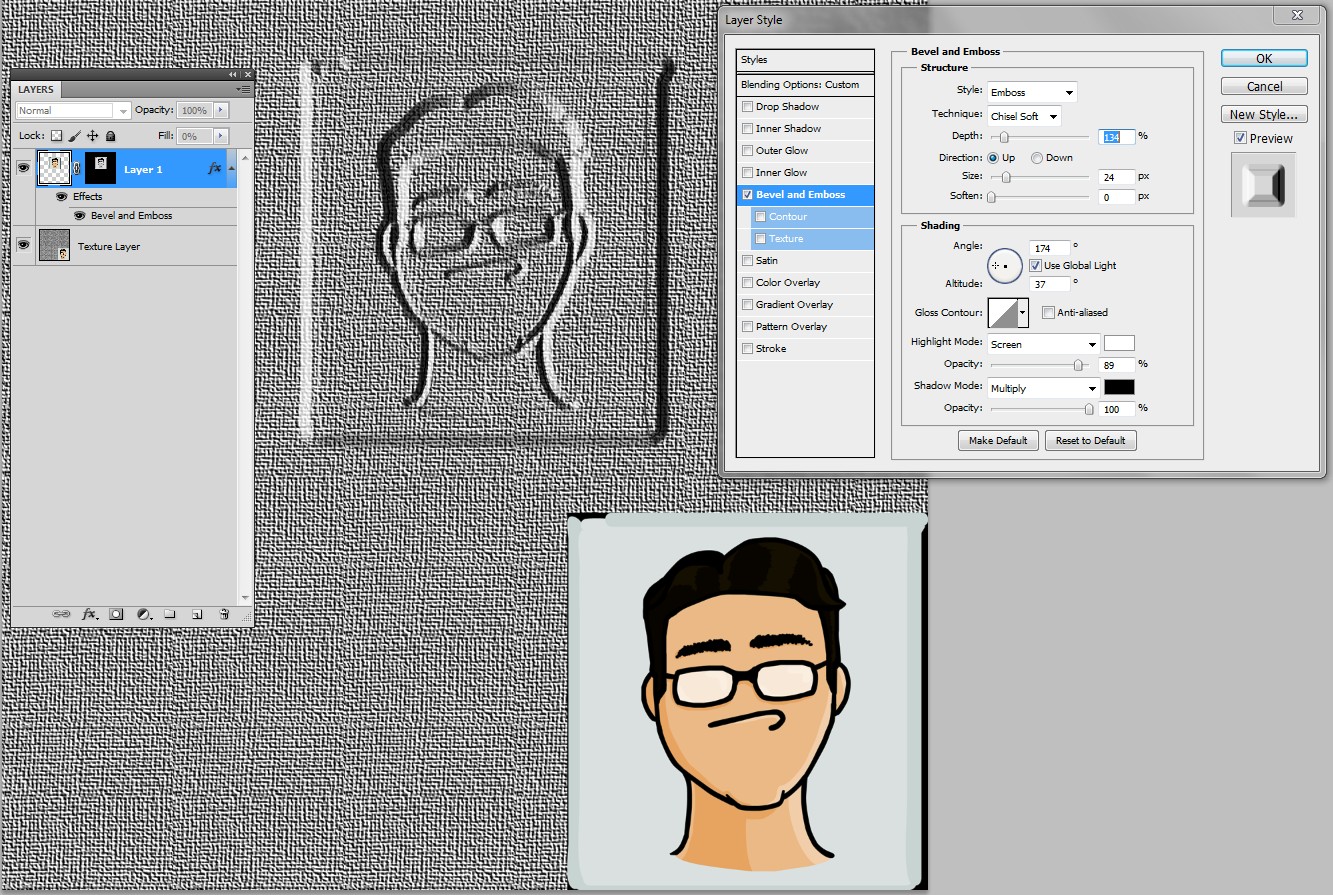Select the Texture Layer thumbnail

tap(54, 246)
